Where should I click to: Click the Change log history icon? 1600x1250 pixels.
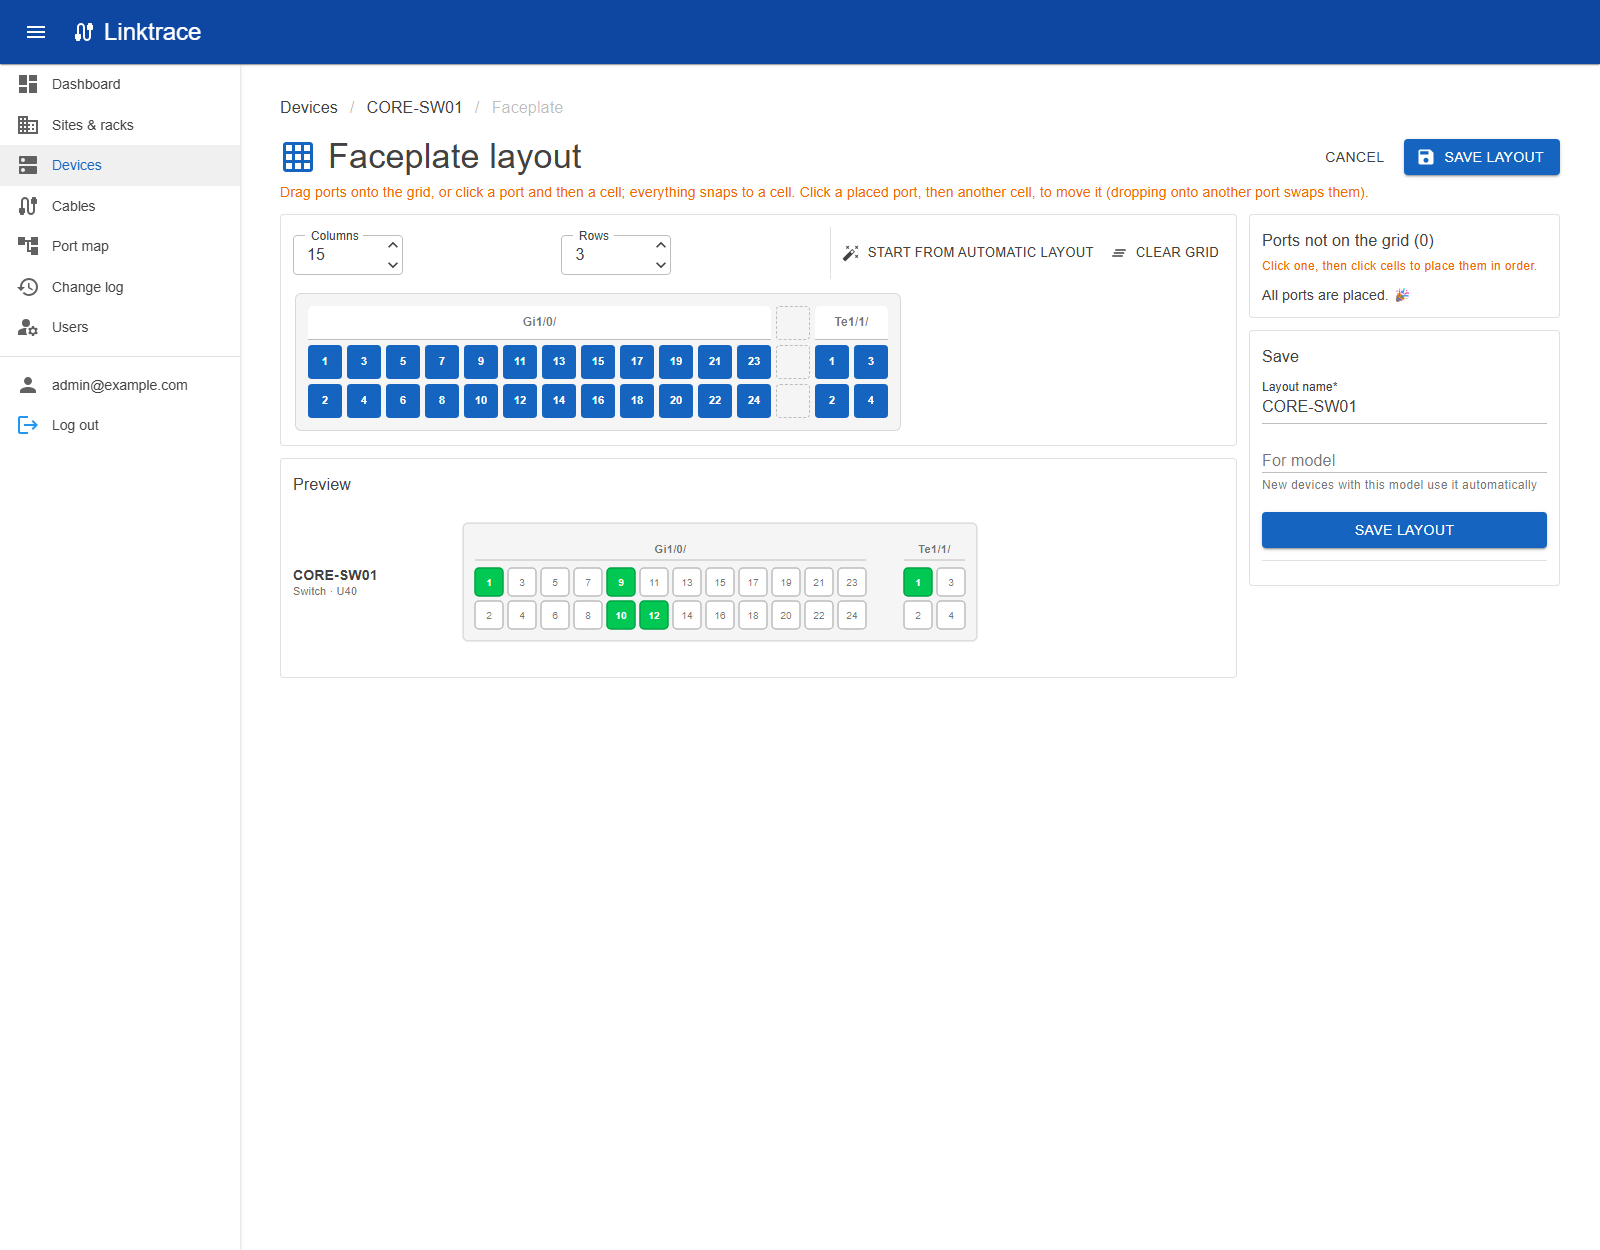coord(28,287)
